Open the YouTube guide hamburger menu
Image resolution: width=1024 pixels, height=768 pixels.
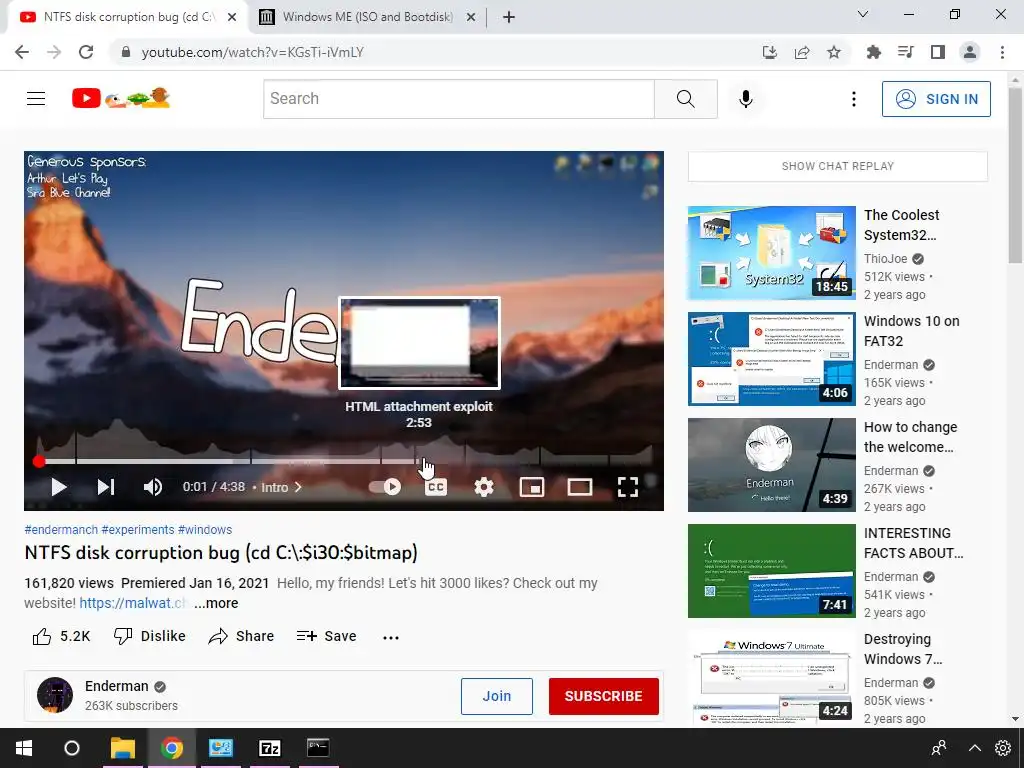coord(36,99)
